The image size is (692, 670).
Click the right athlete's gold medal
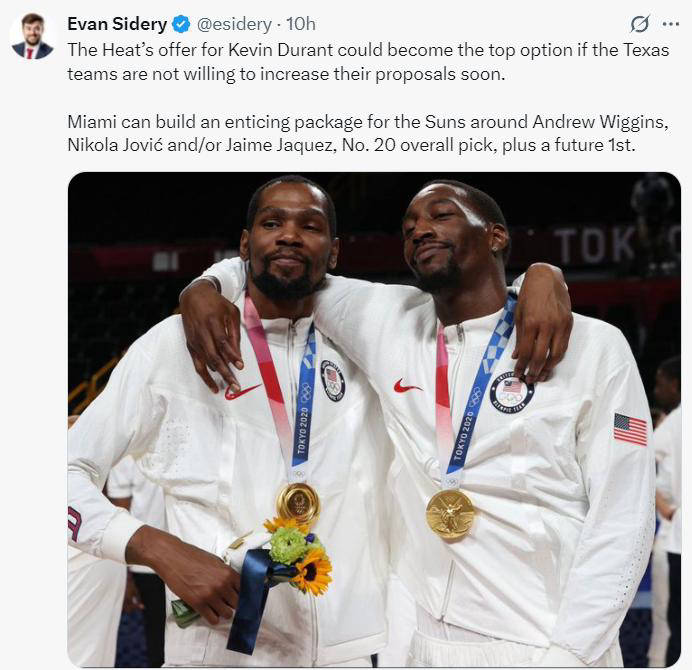pyautogui.click(x=450, y=515)
